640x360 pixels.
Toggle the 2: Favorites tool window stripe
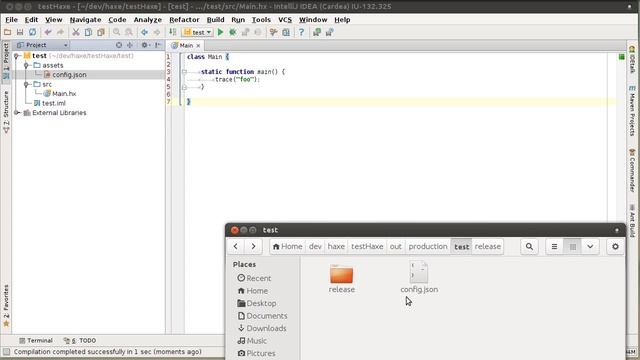point(6,306)
